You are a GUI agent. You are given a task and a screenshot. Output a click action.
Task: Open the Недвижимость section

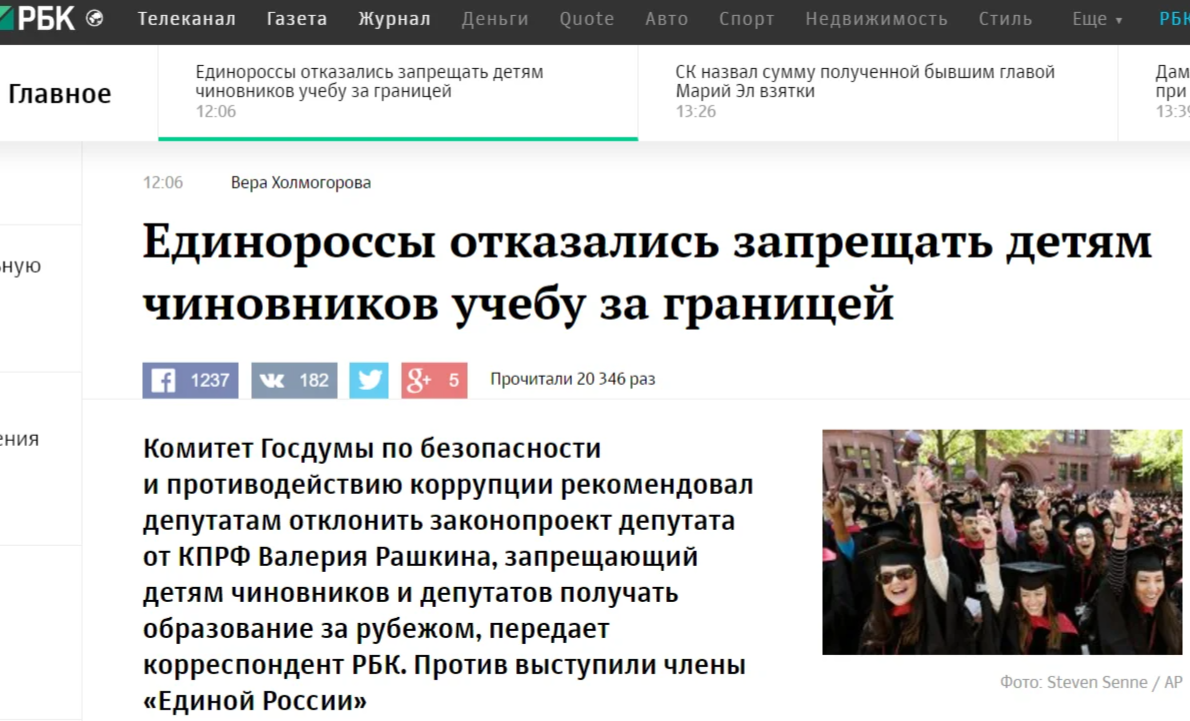pos(876,18)
